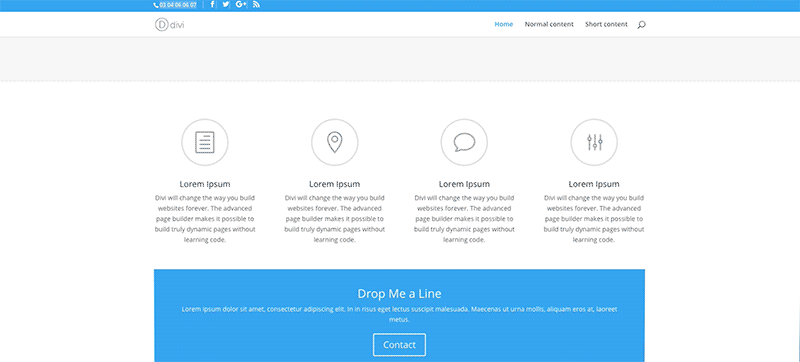Open the search magnifier icon
The width and height of the screenshot is (800, 362).
coord(641,24)
